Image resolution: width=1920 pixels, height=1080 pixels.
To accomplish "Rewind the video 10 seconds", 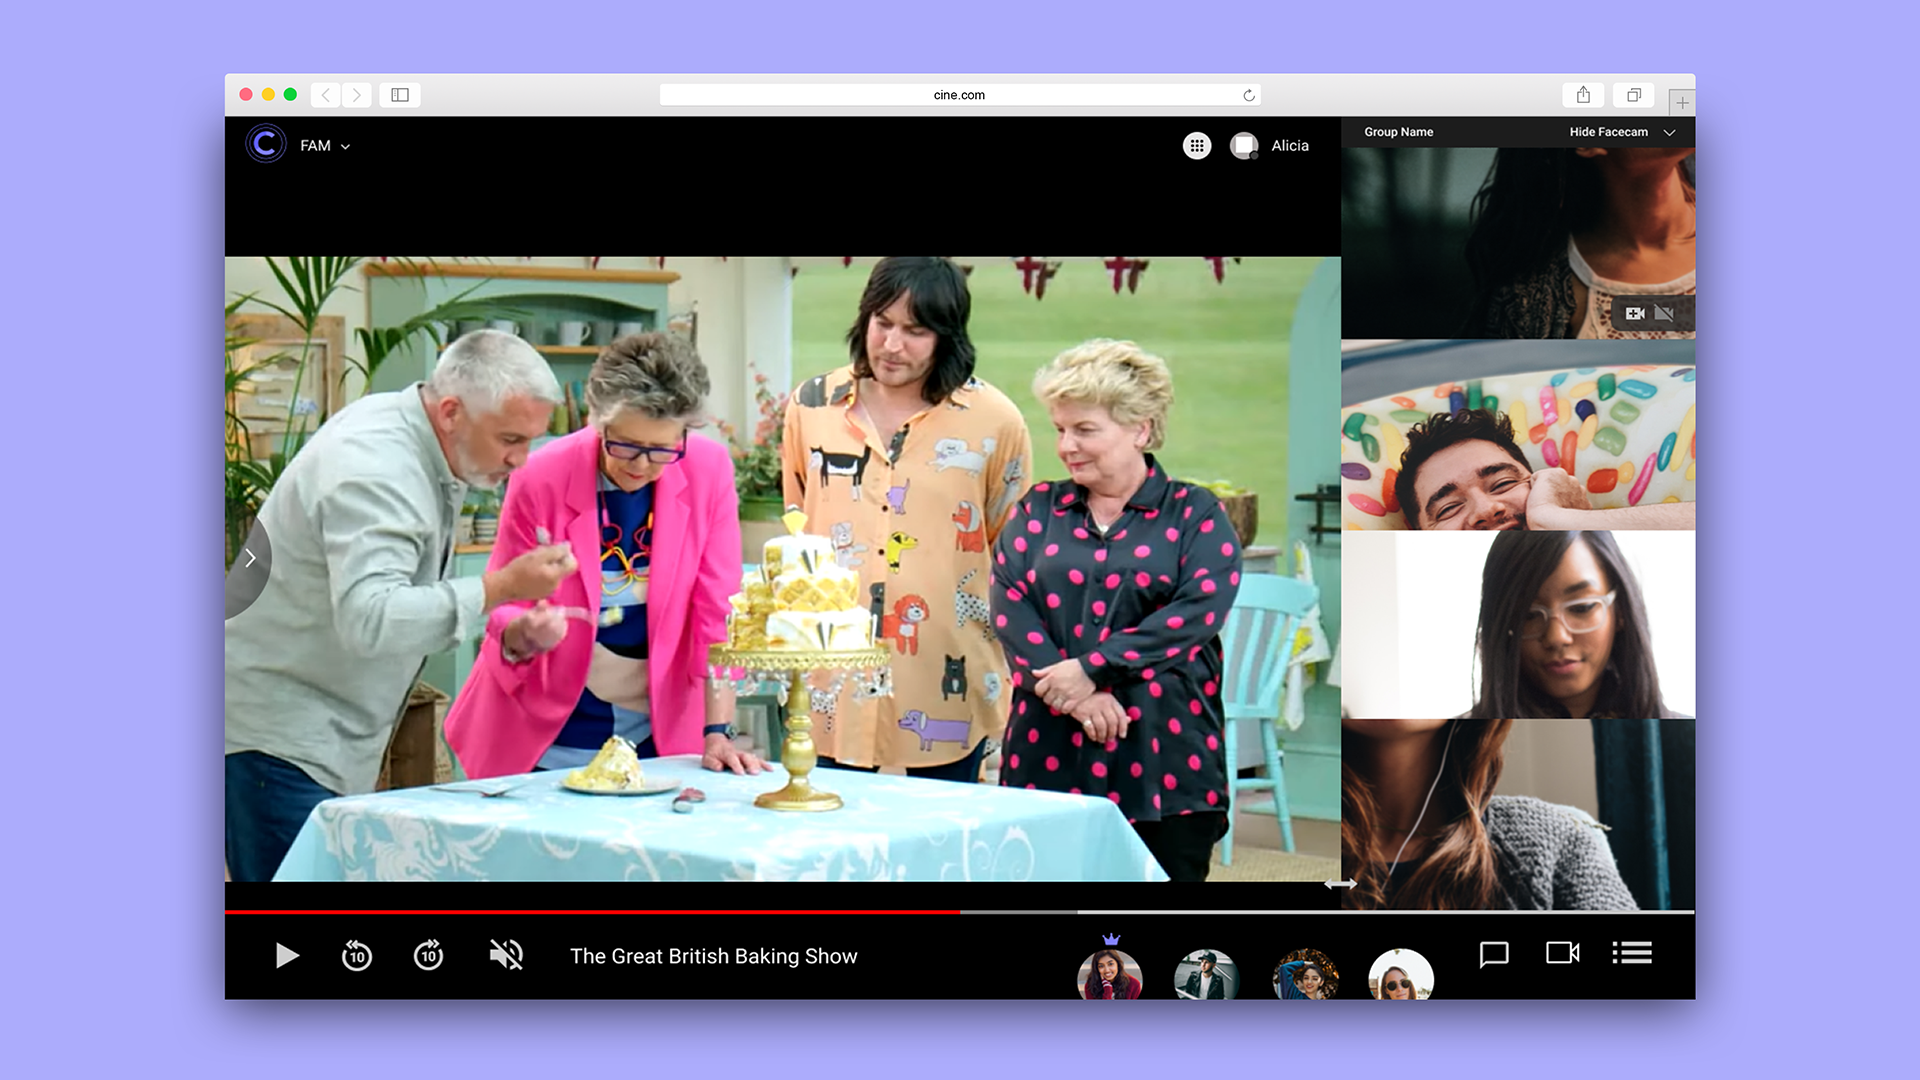I will tap(356, 955).
